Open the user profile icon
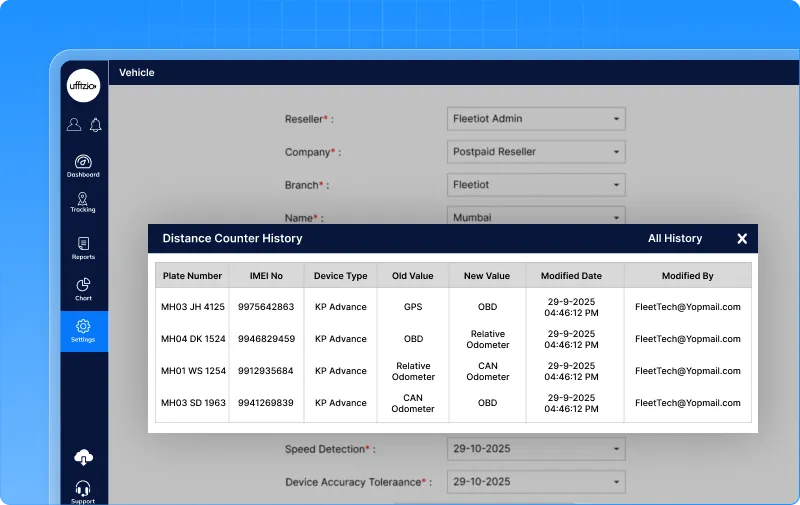 [x=74, y=125]
